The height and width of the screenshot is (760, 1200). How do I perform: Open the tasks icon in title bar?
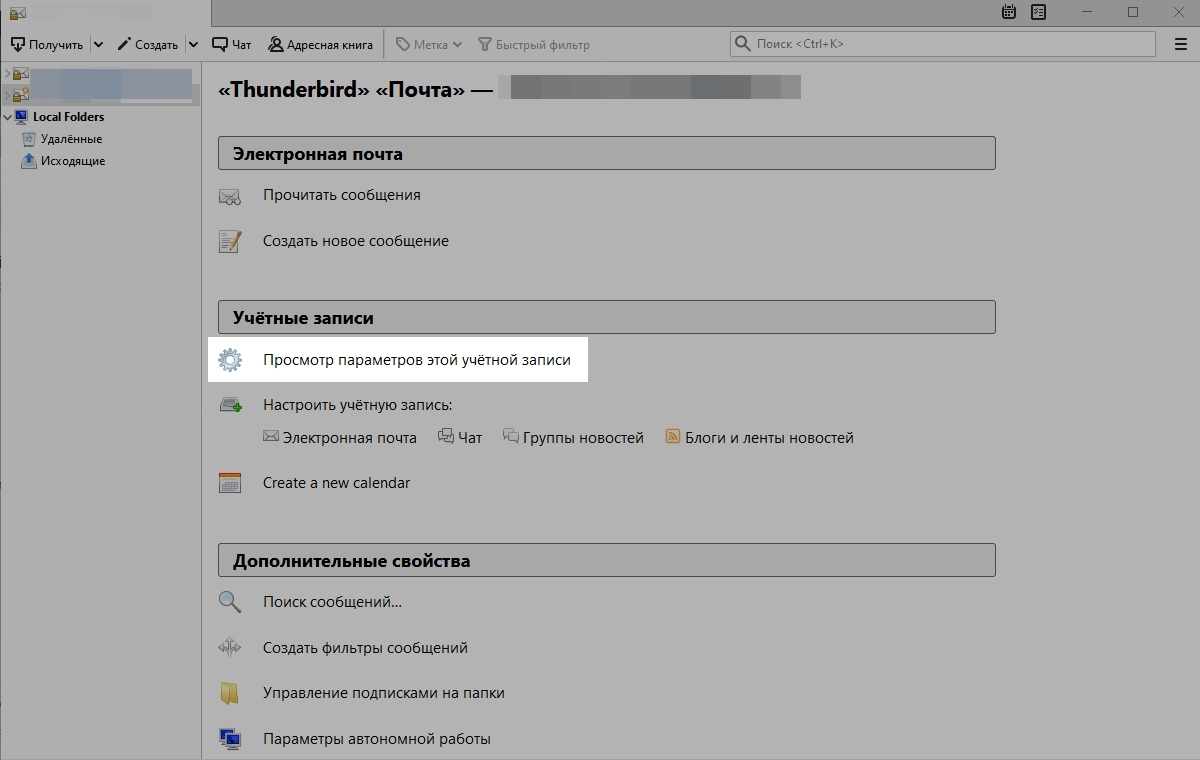click(1039, 13)
